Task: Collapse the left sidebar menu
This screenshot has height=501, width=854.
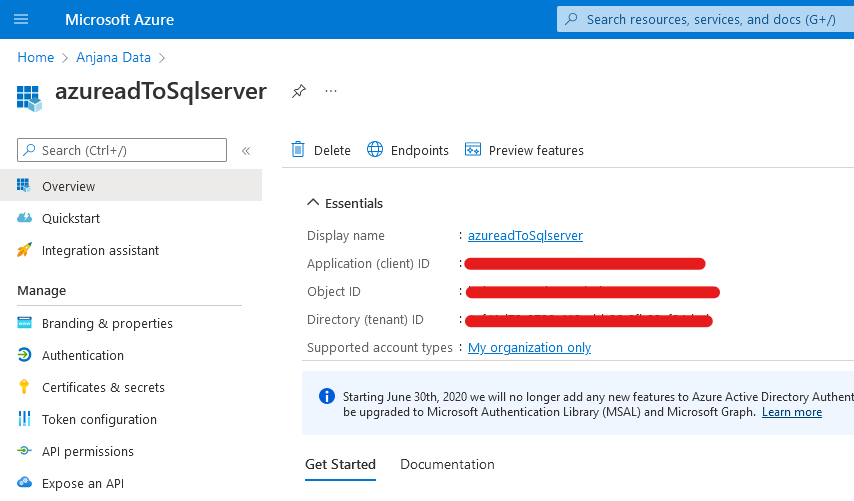Action: coord(246,150)
